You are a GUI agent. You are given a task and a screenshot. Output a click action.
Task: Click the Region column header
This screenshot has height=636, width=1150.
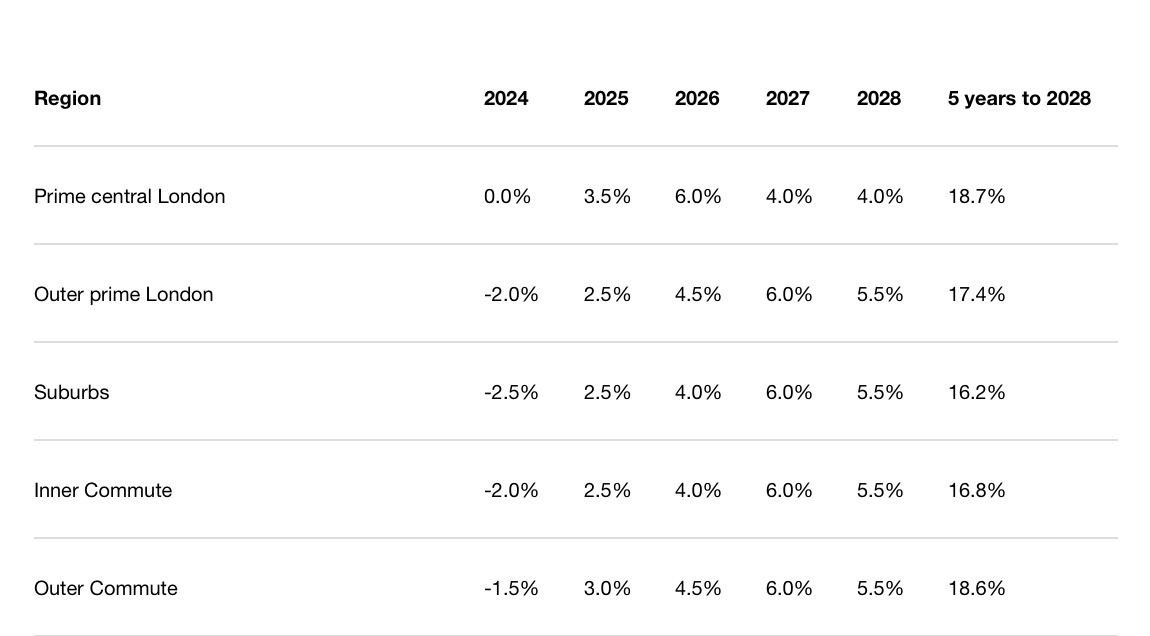pyautogui.click(x=67, y=98)
